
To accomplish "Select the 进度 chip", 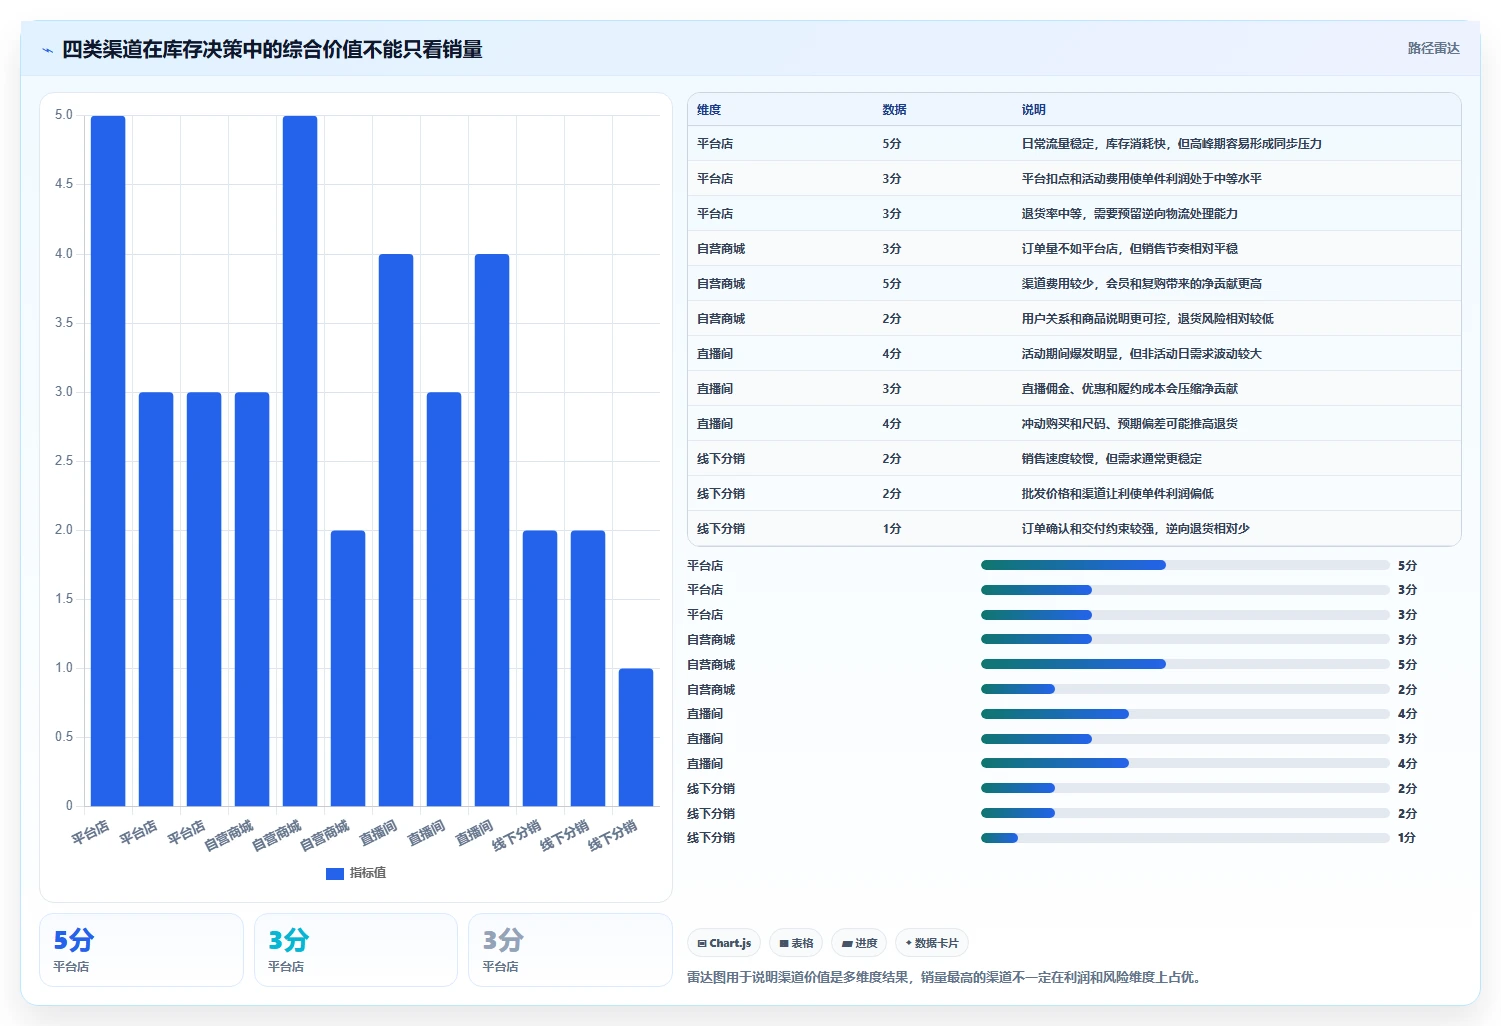I will [859, 943].
